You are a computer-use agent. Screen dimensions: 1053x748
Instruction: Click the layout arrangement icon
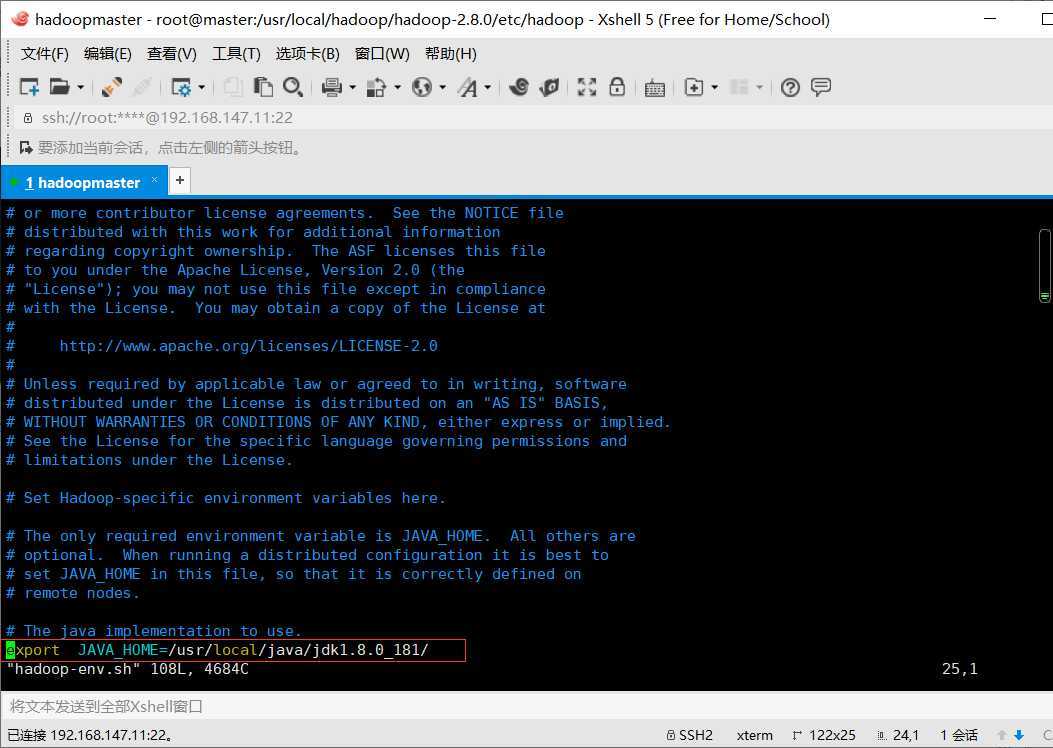pyautogui.click(x=739, y=87)
